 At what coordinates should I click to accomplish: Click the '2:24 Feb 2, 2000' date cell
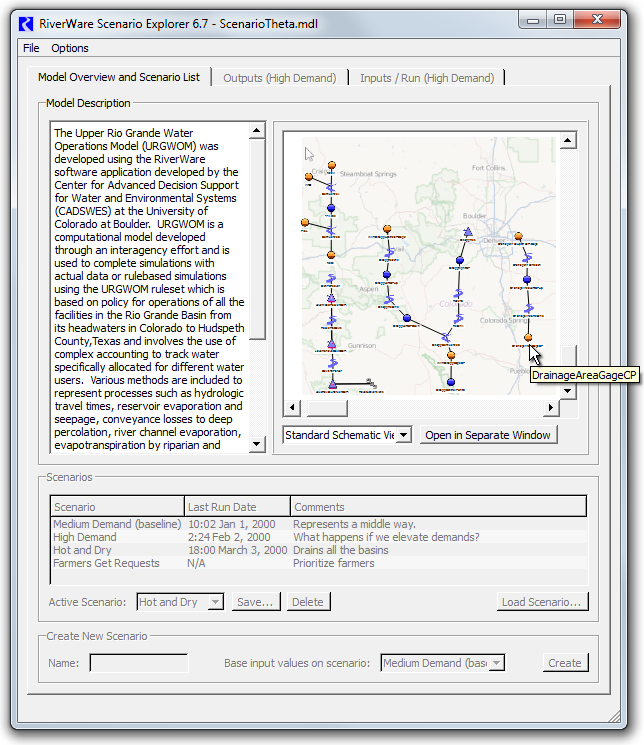tap(229, 537)
